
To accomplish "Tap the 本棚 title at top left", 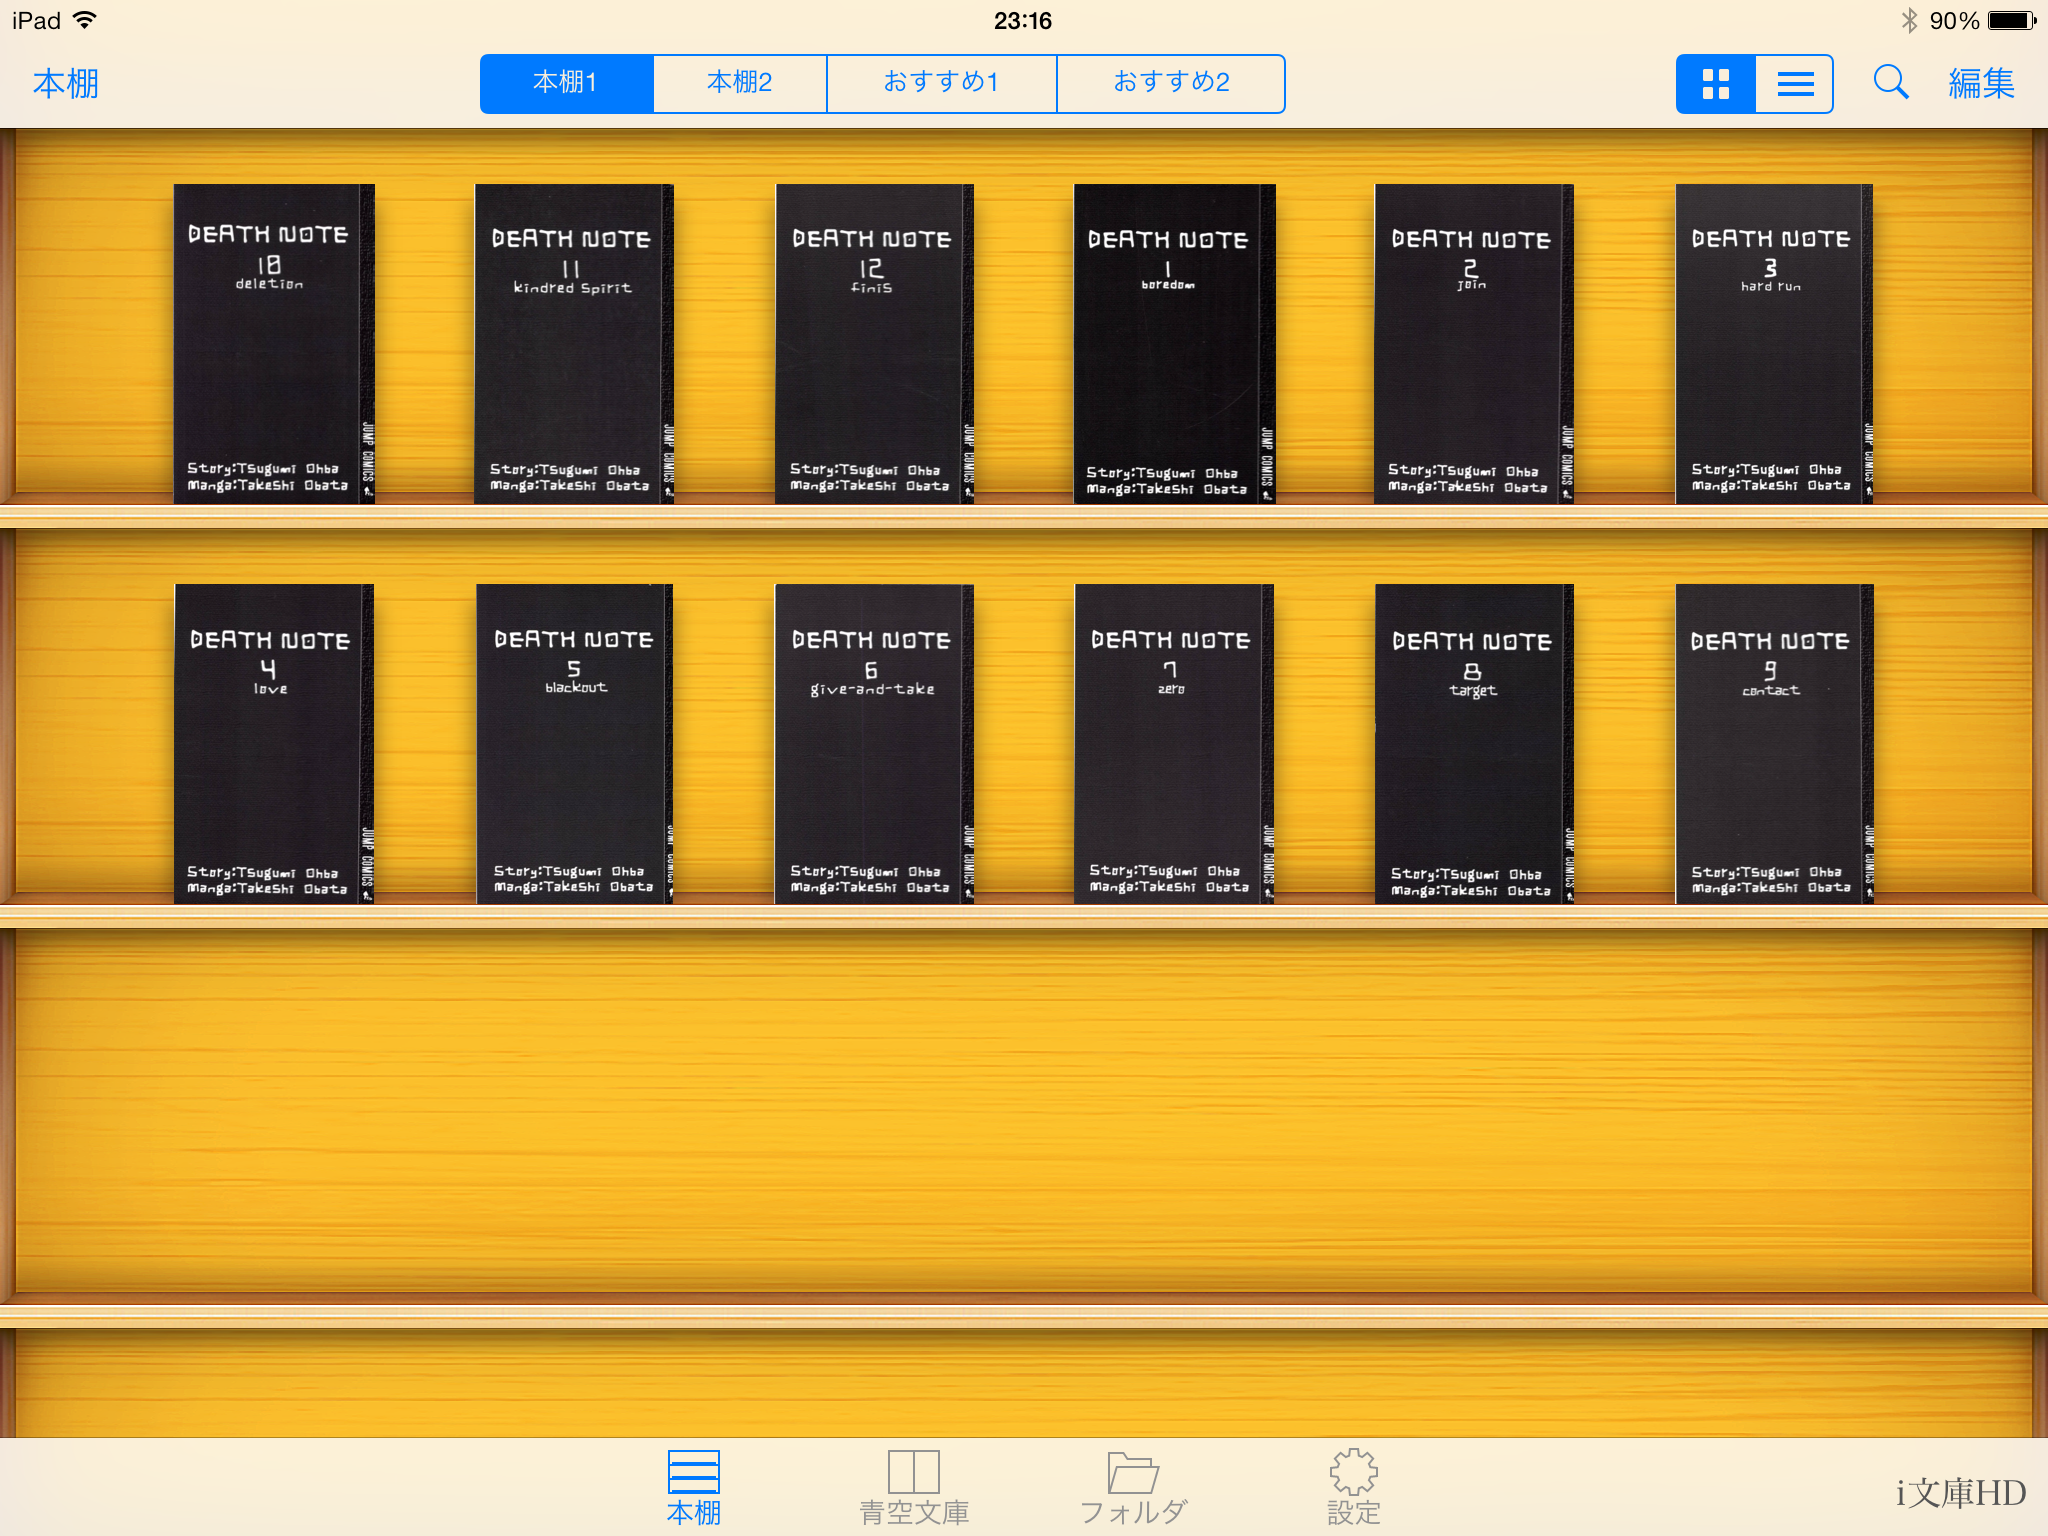I will pyautogui.click(x=66, y=84).
